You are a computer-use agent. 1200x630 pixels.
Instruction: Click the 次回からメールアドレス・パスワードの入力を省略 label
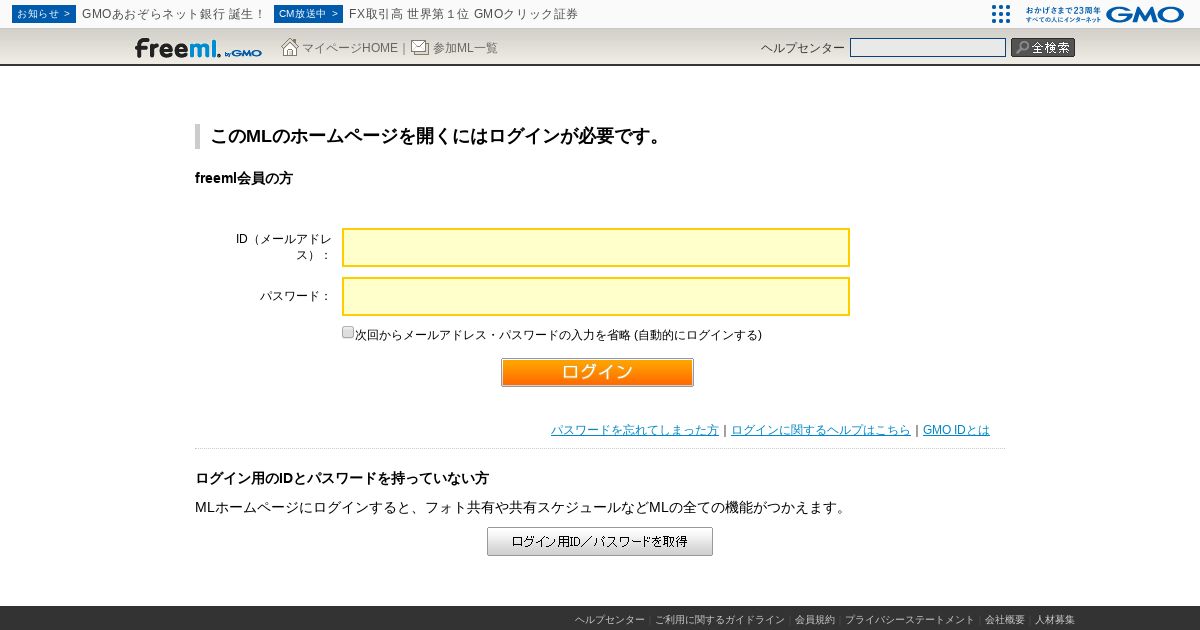click(x=558, y=335)
